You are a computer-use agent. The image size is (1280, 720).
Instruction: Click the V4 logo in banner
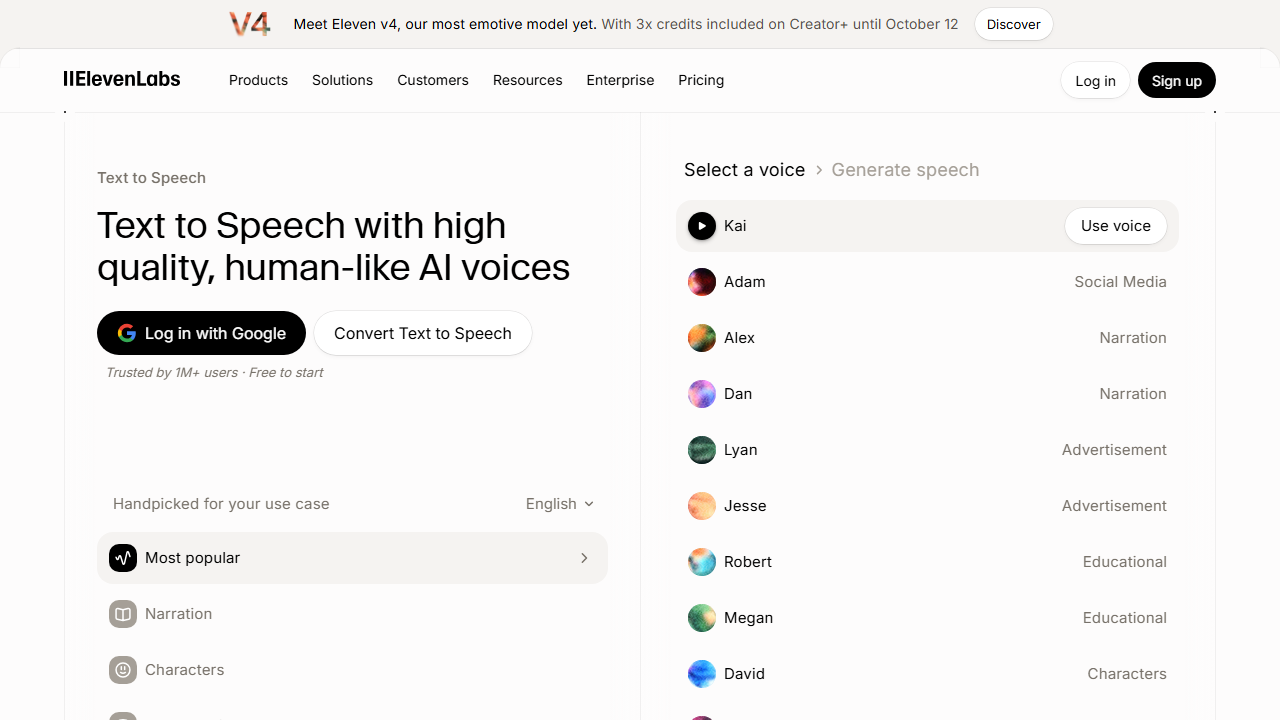[x=250, y=24]
